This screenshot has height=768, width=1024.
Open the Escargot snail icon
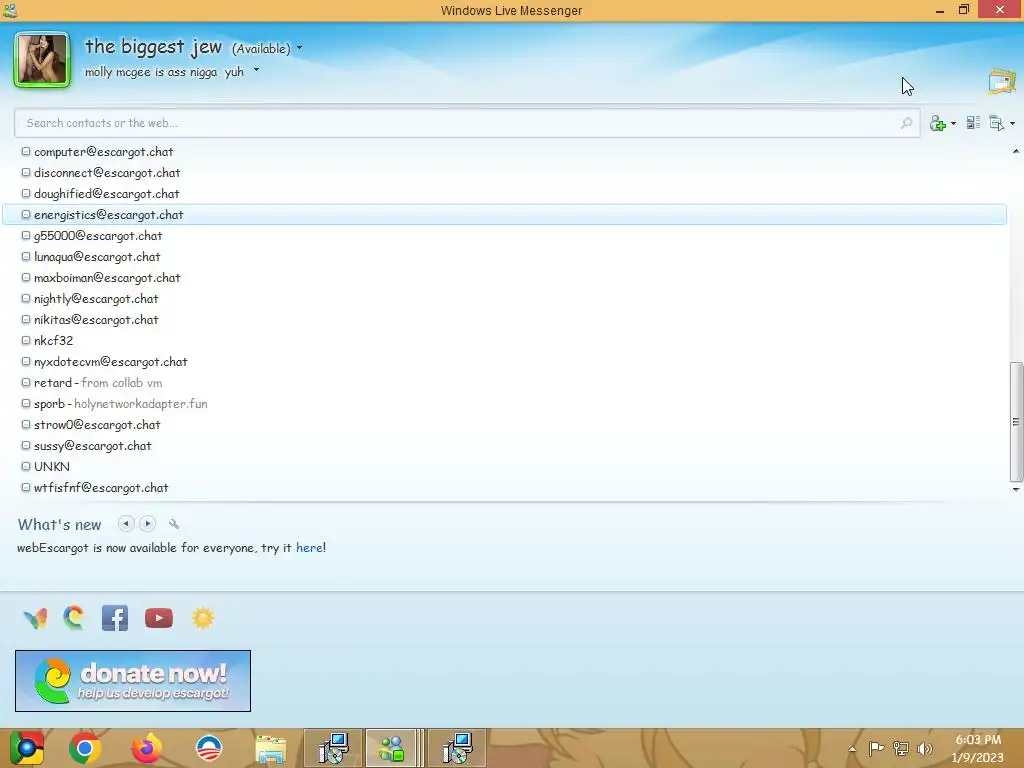[x=74, y=618]
